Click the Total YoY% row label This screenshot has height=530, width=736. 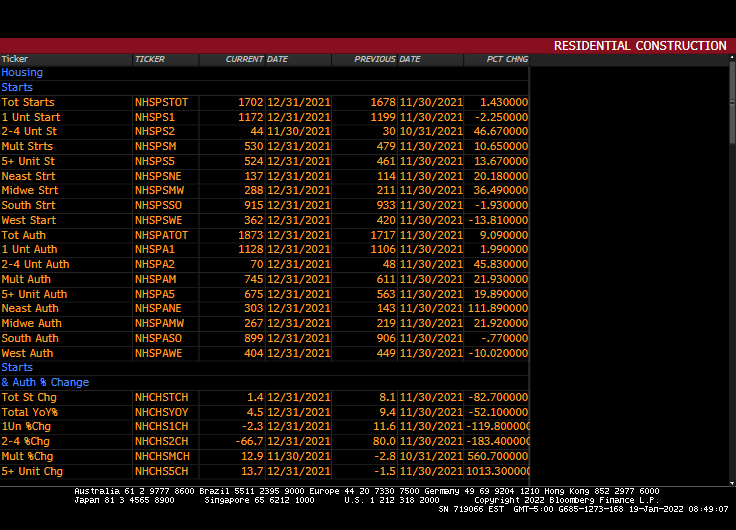30,412
